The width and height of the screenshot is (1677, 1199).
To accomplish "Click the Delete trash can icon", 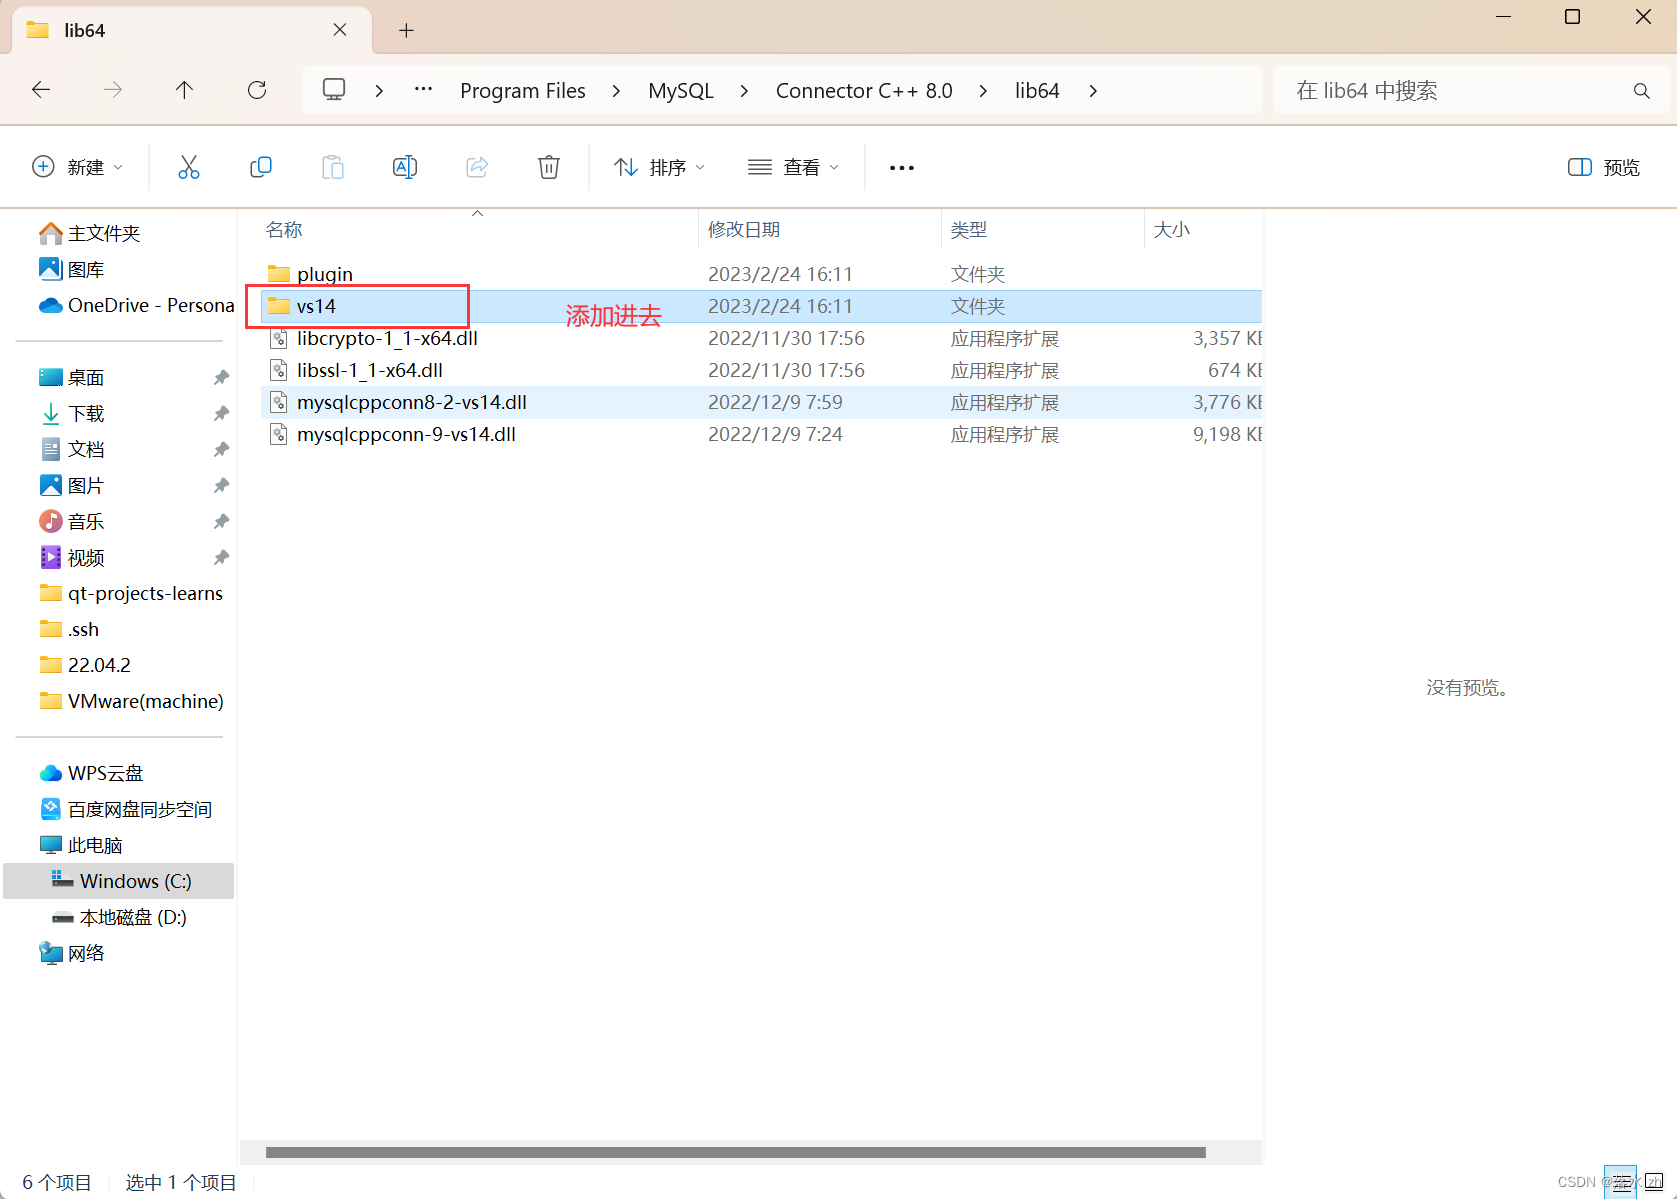I will [549, 167].
